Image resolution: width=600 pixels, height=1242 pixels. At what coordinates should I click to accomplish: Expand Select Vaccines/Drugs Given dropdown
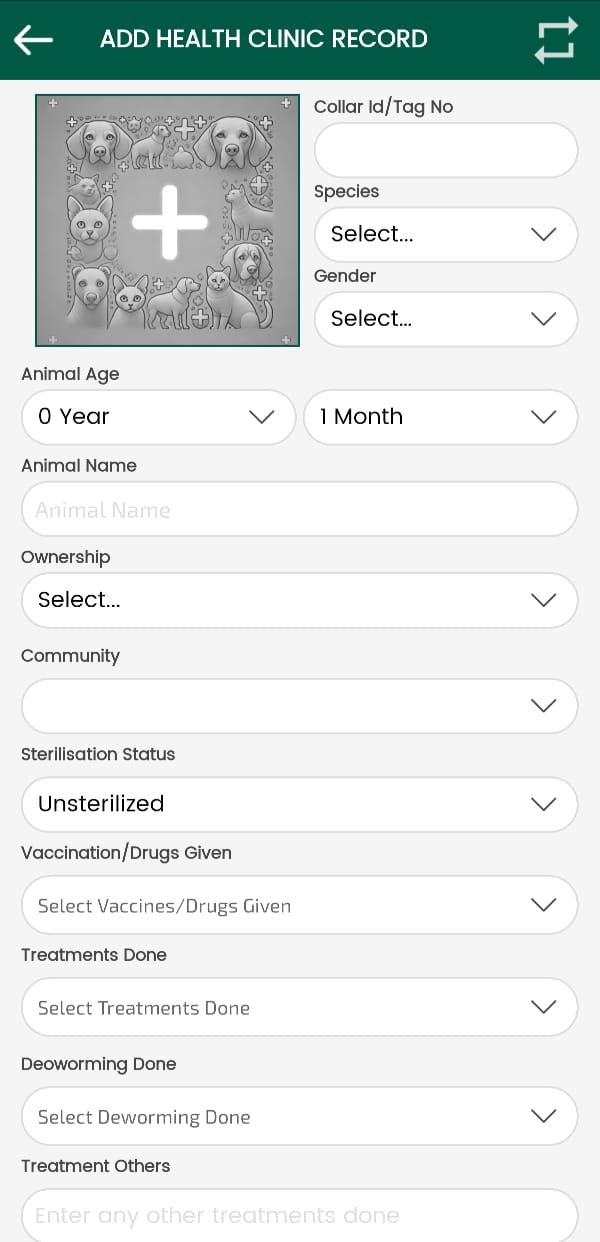pos(299,906)
